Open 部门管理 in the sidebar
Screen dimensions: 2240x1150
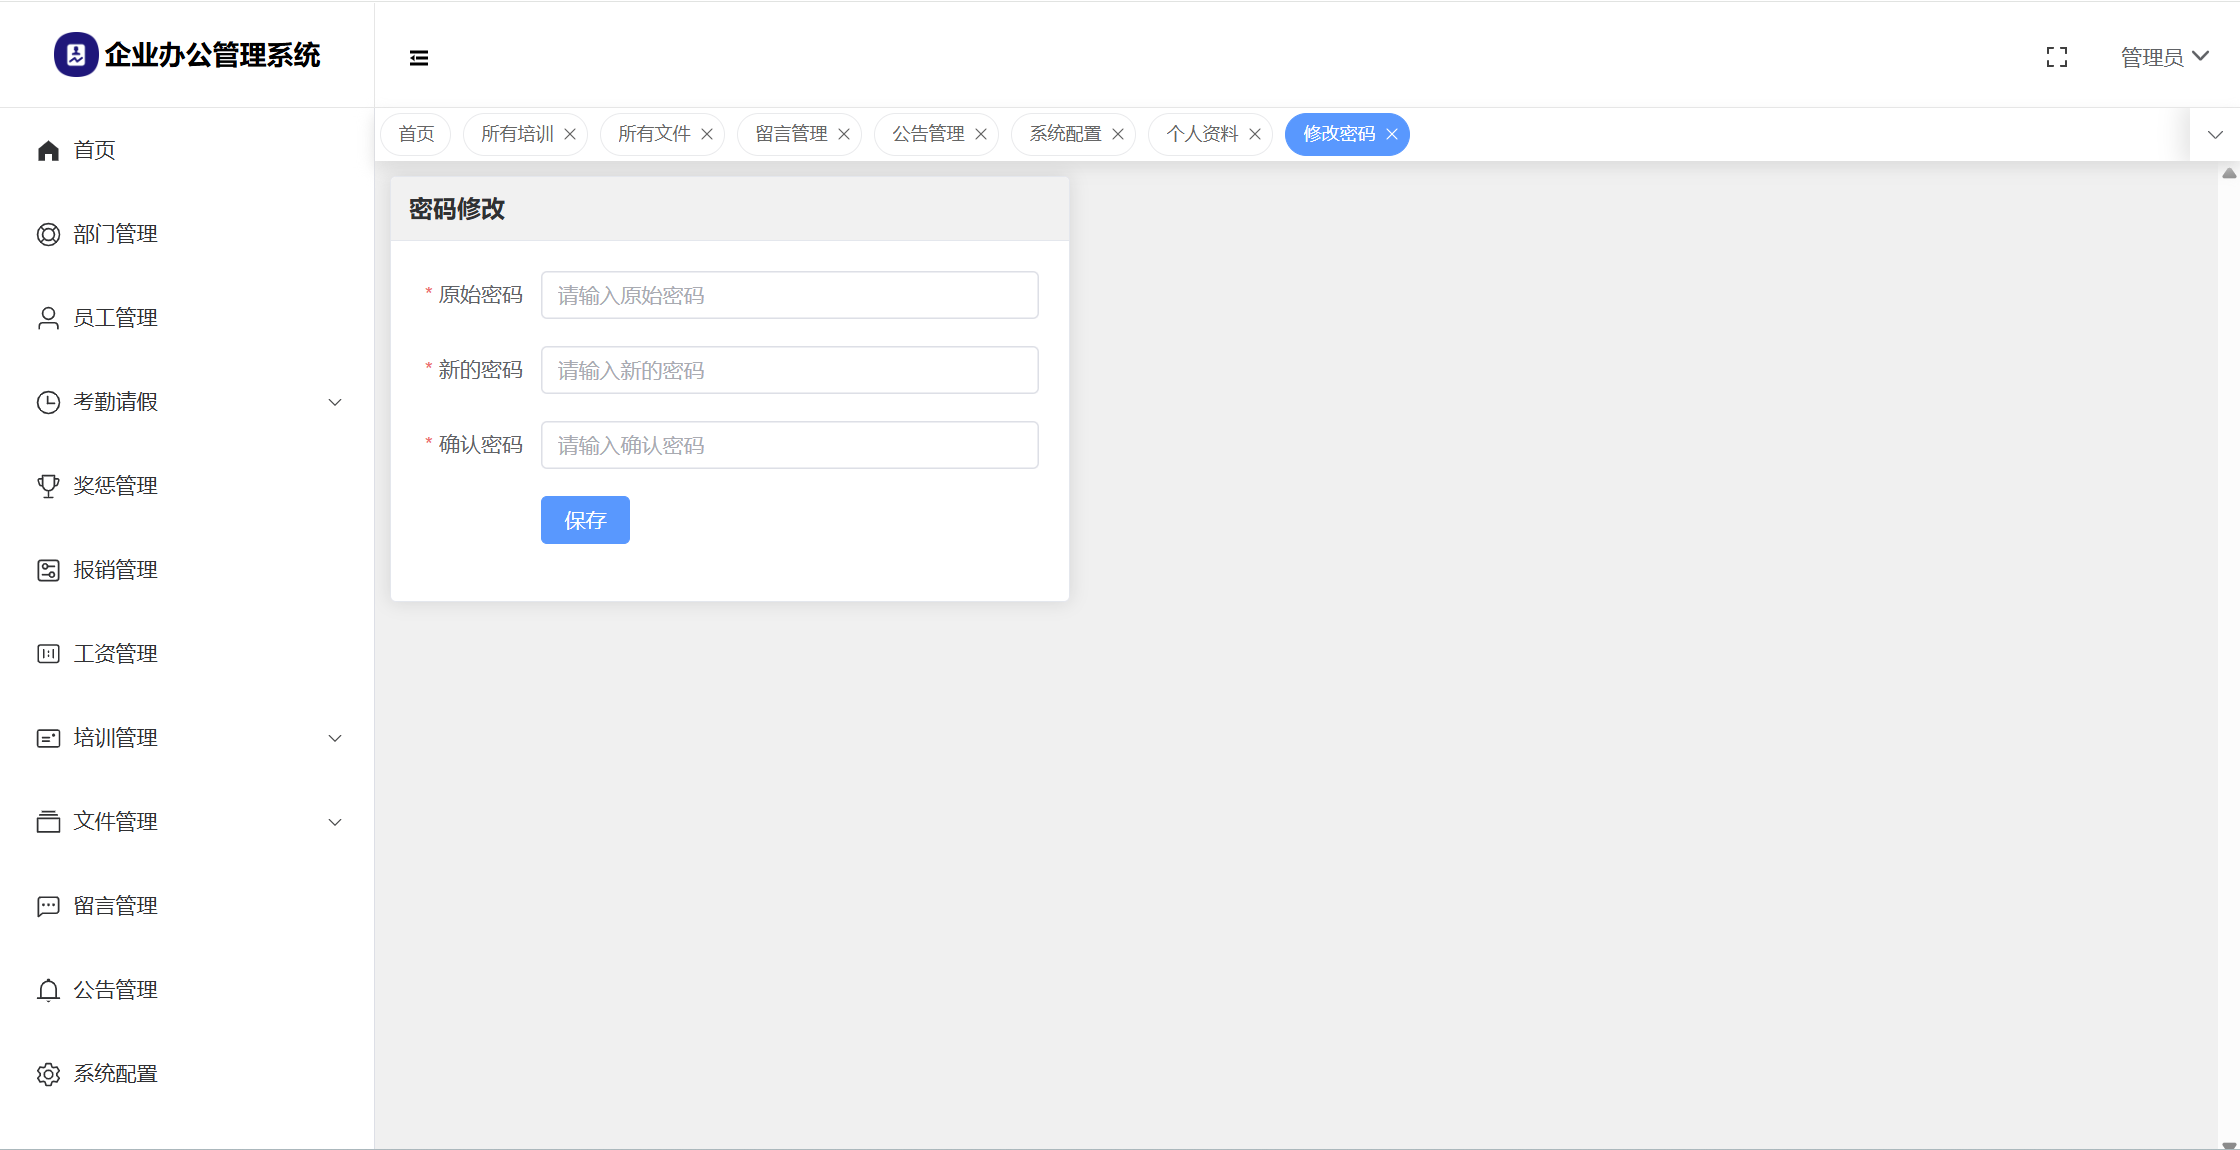coord(115,234)
